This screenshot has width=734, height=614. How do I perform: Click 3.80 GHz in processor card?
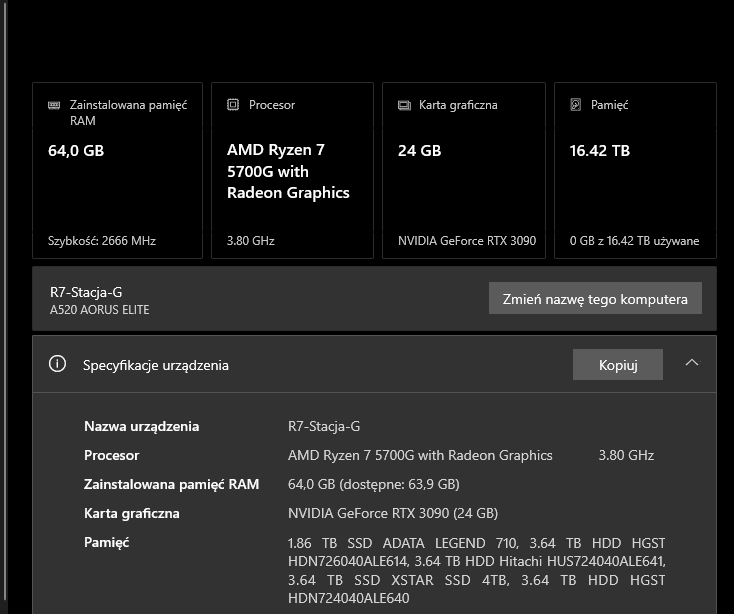point(250,241)
